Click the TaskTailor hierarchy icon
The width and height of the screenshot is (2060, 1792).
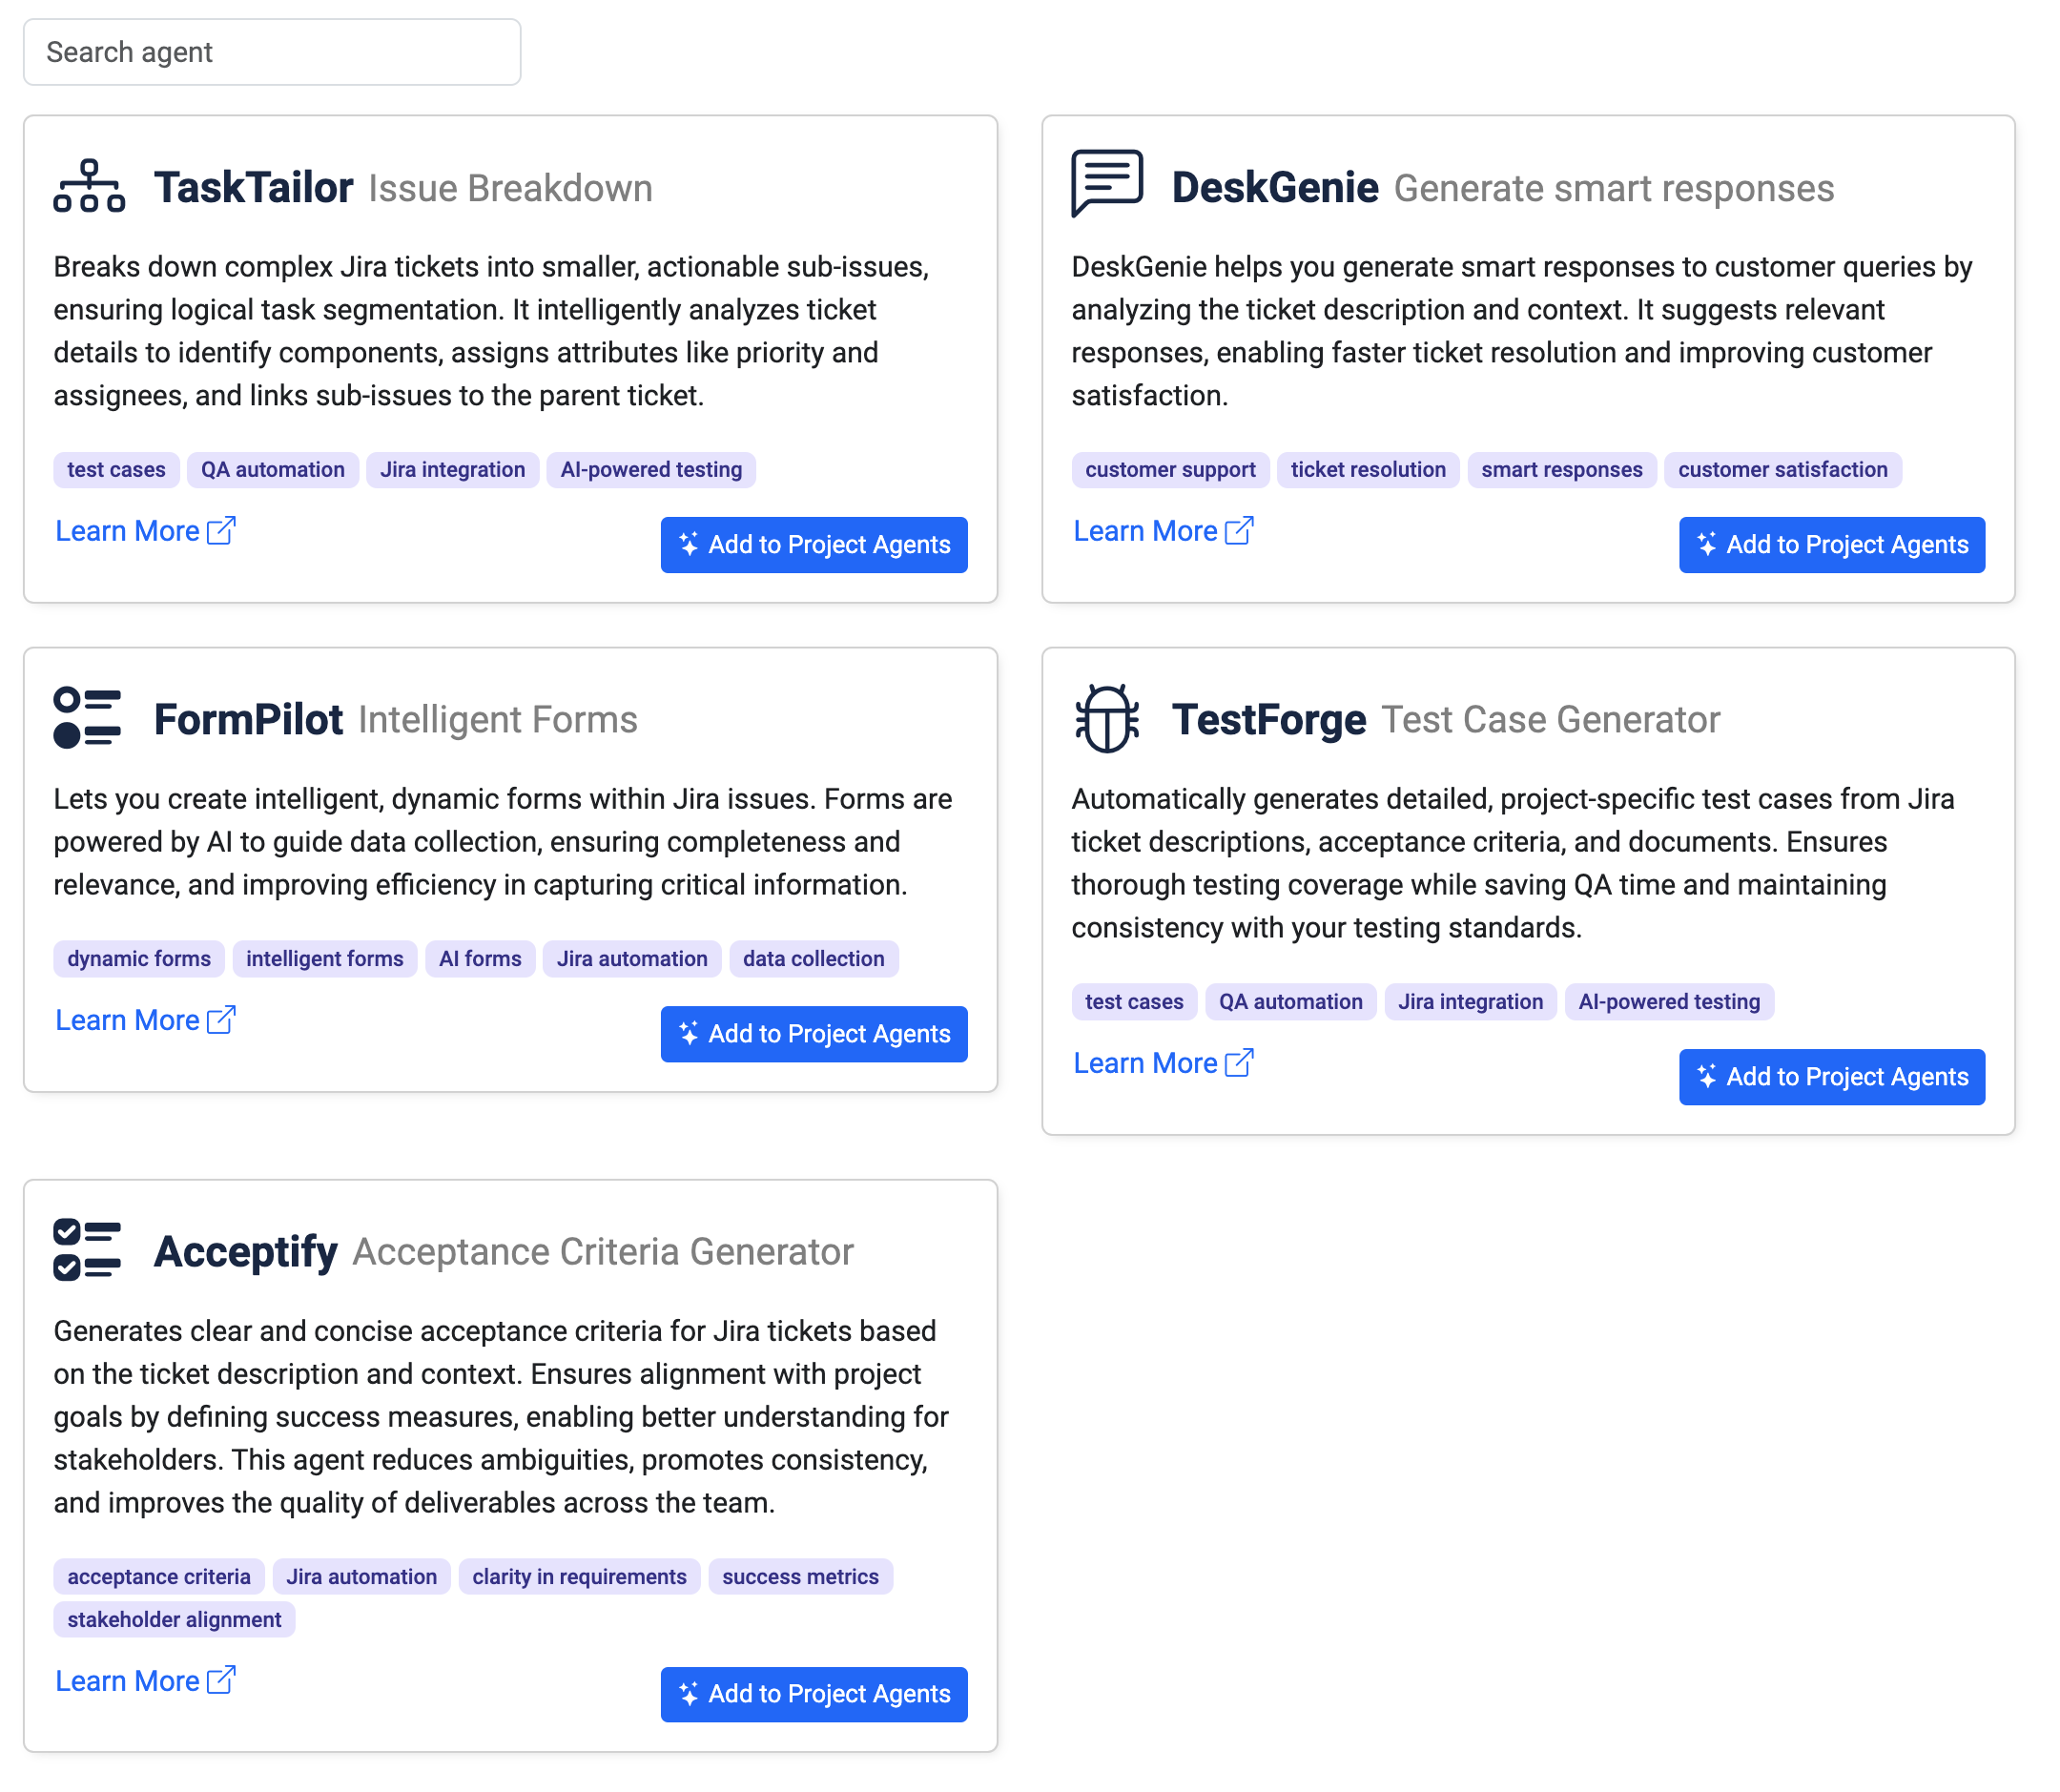pos(89,186)
